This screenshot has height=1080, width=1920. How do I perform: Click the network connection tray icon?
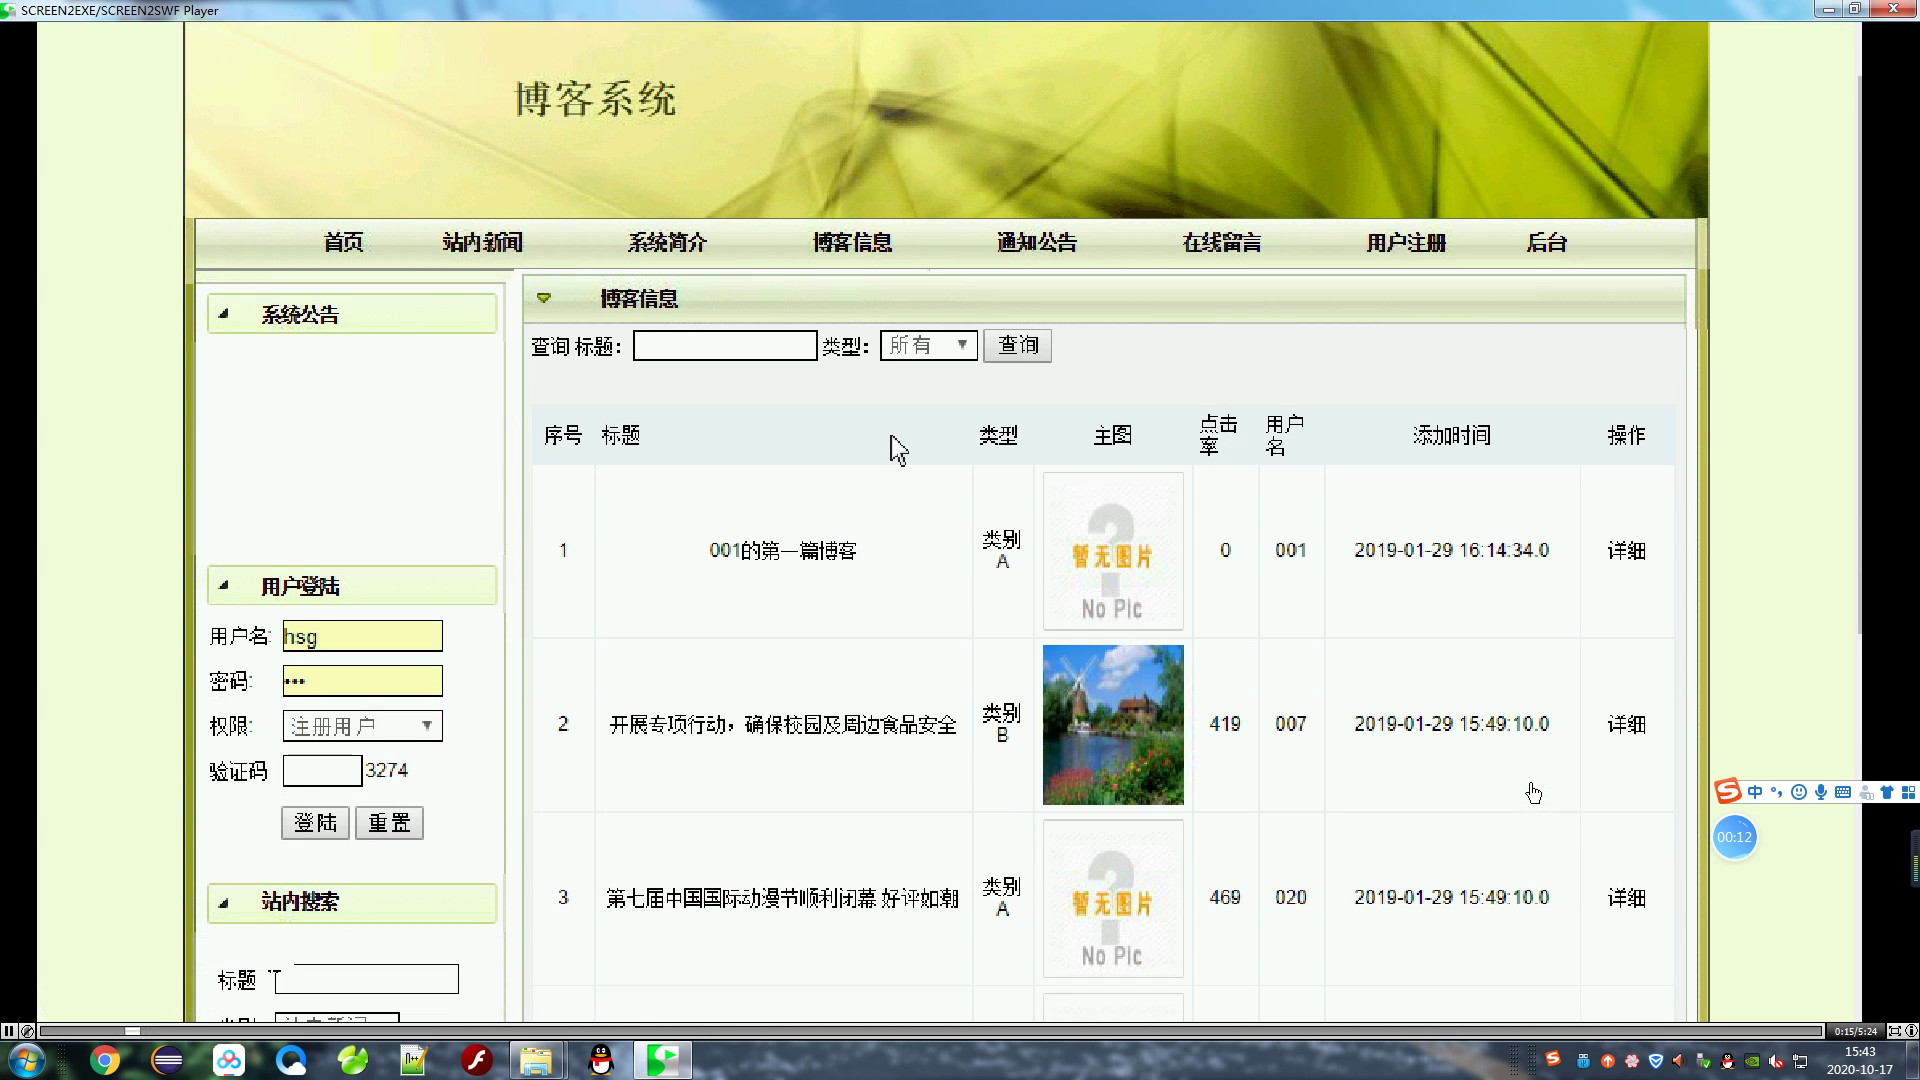(1800, 1061)
